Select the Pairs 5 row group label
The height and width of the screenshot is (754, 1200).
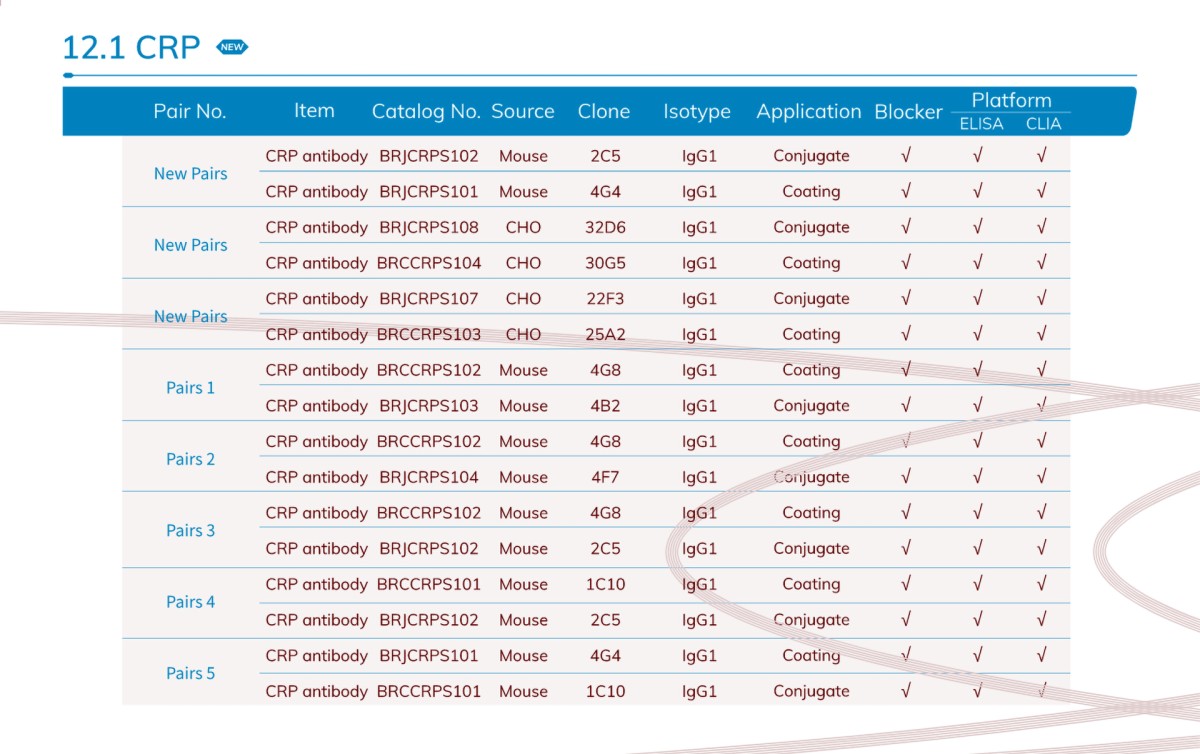(x=190, y=674)
